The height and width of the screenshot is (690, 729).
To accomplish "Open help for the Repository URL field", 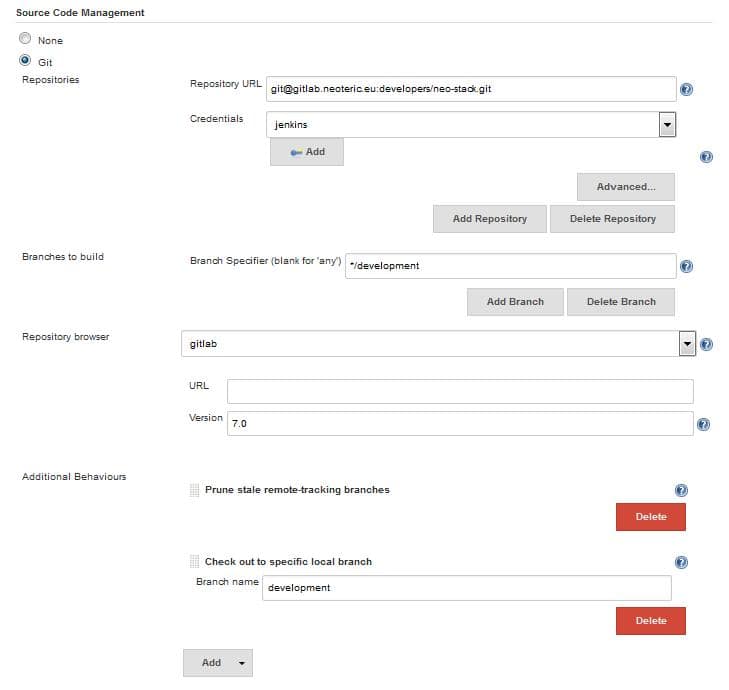I will (x=686, y=90).
